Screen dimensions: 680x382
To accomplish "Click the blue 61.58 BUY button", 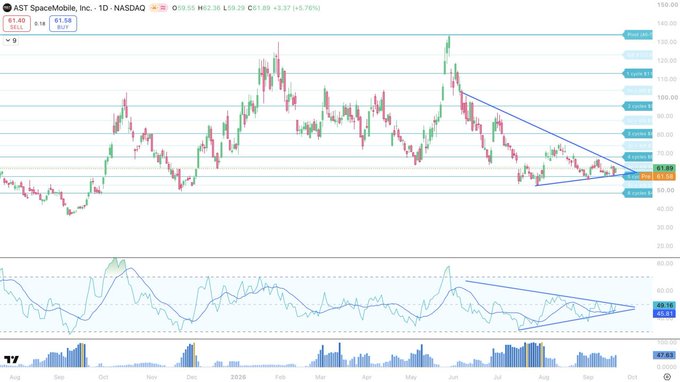I will [63, 23].
